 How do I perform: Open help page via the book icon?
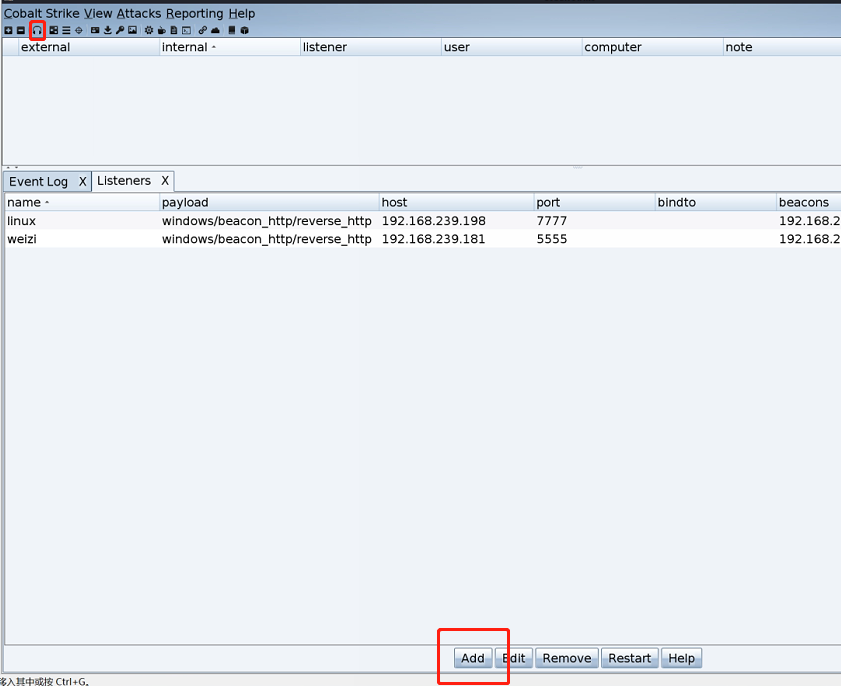(x=232, y=30)
